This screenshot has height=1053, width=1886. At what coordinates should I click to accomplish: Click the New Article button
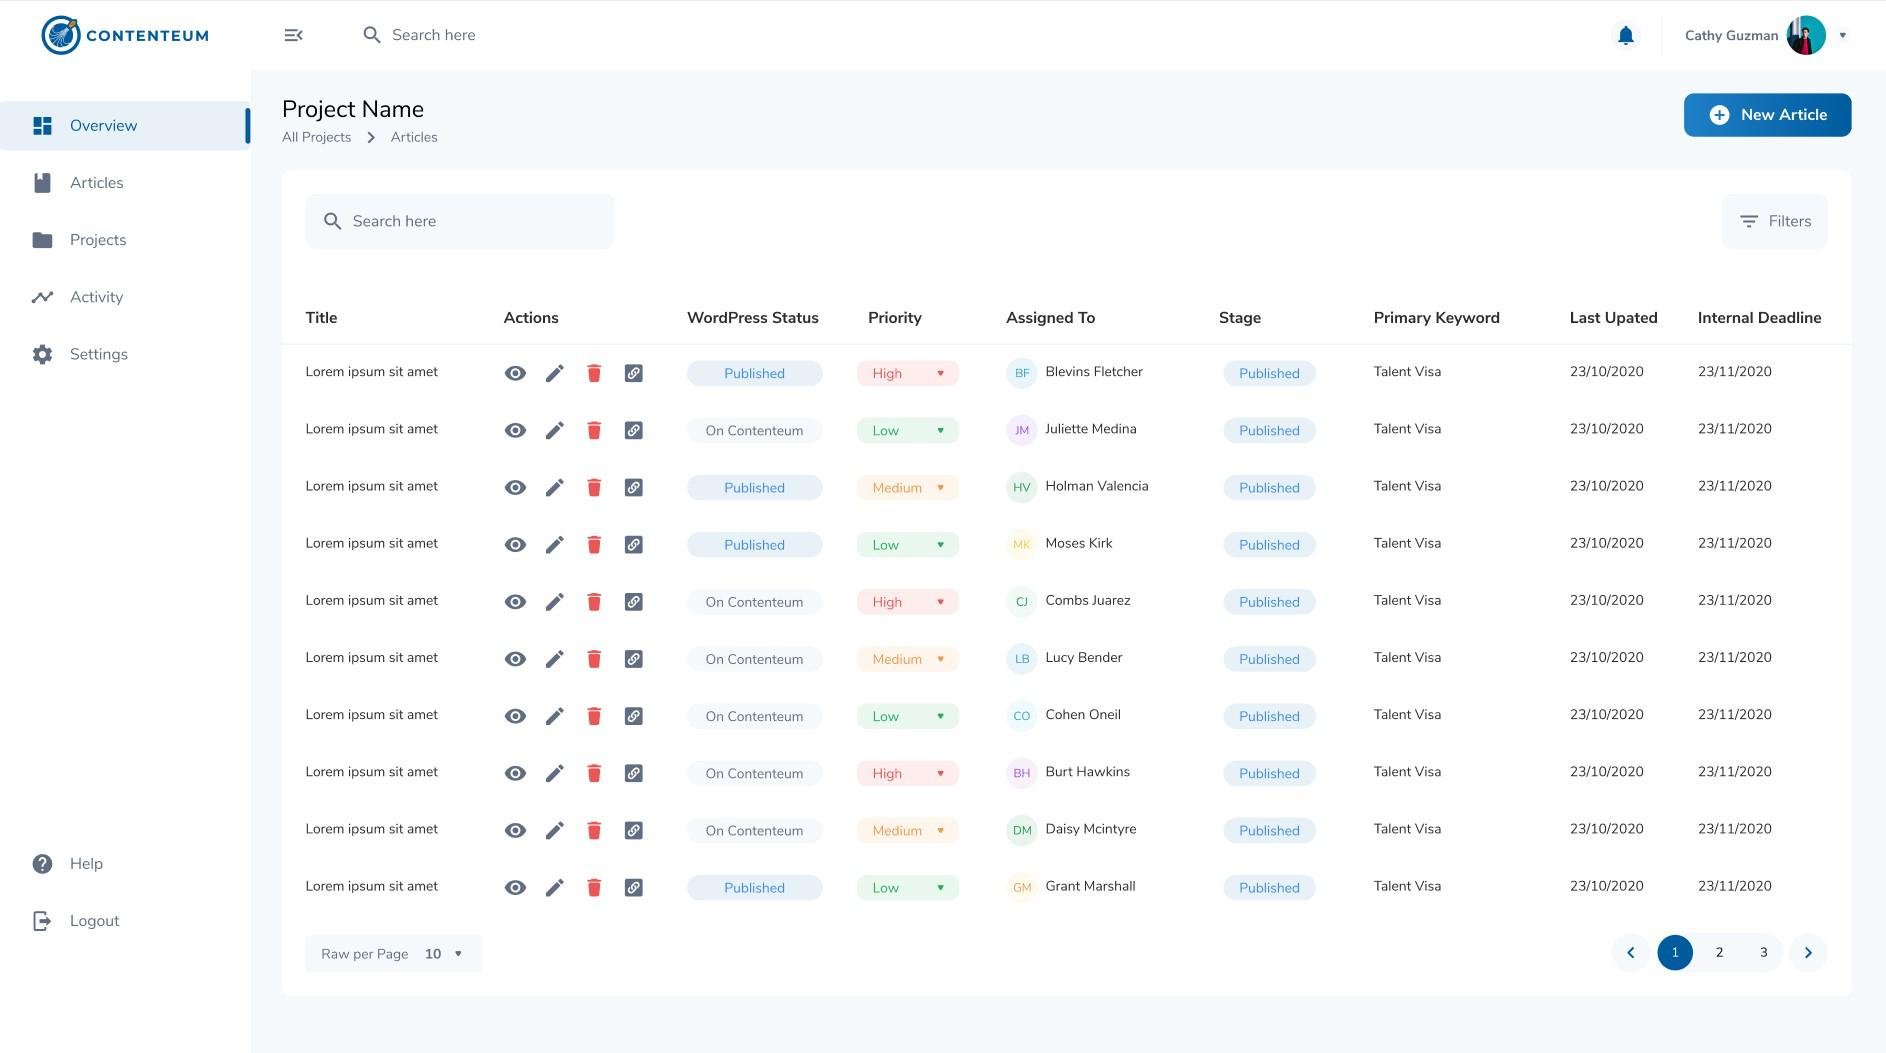[x=1767, y=115]
